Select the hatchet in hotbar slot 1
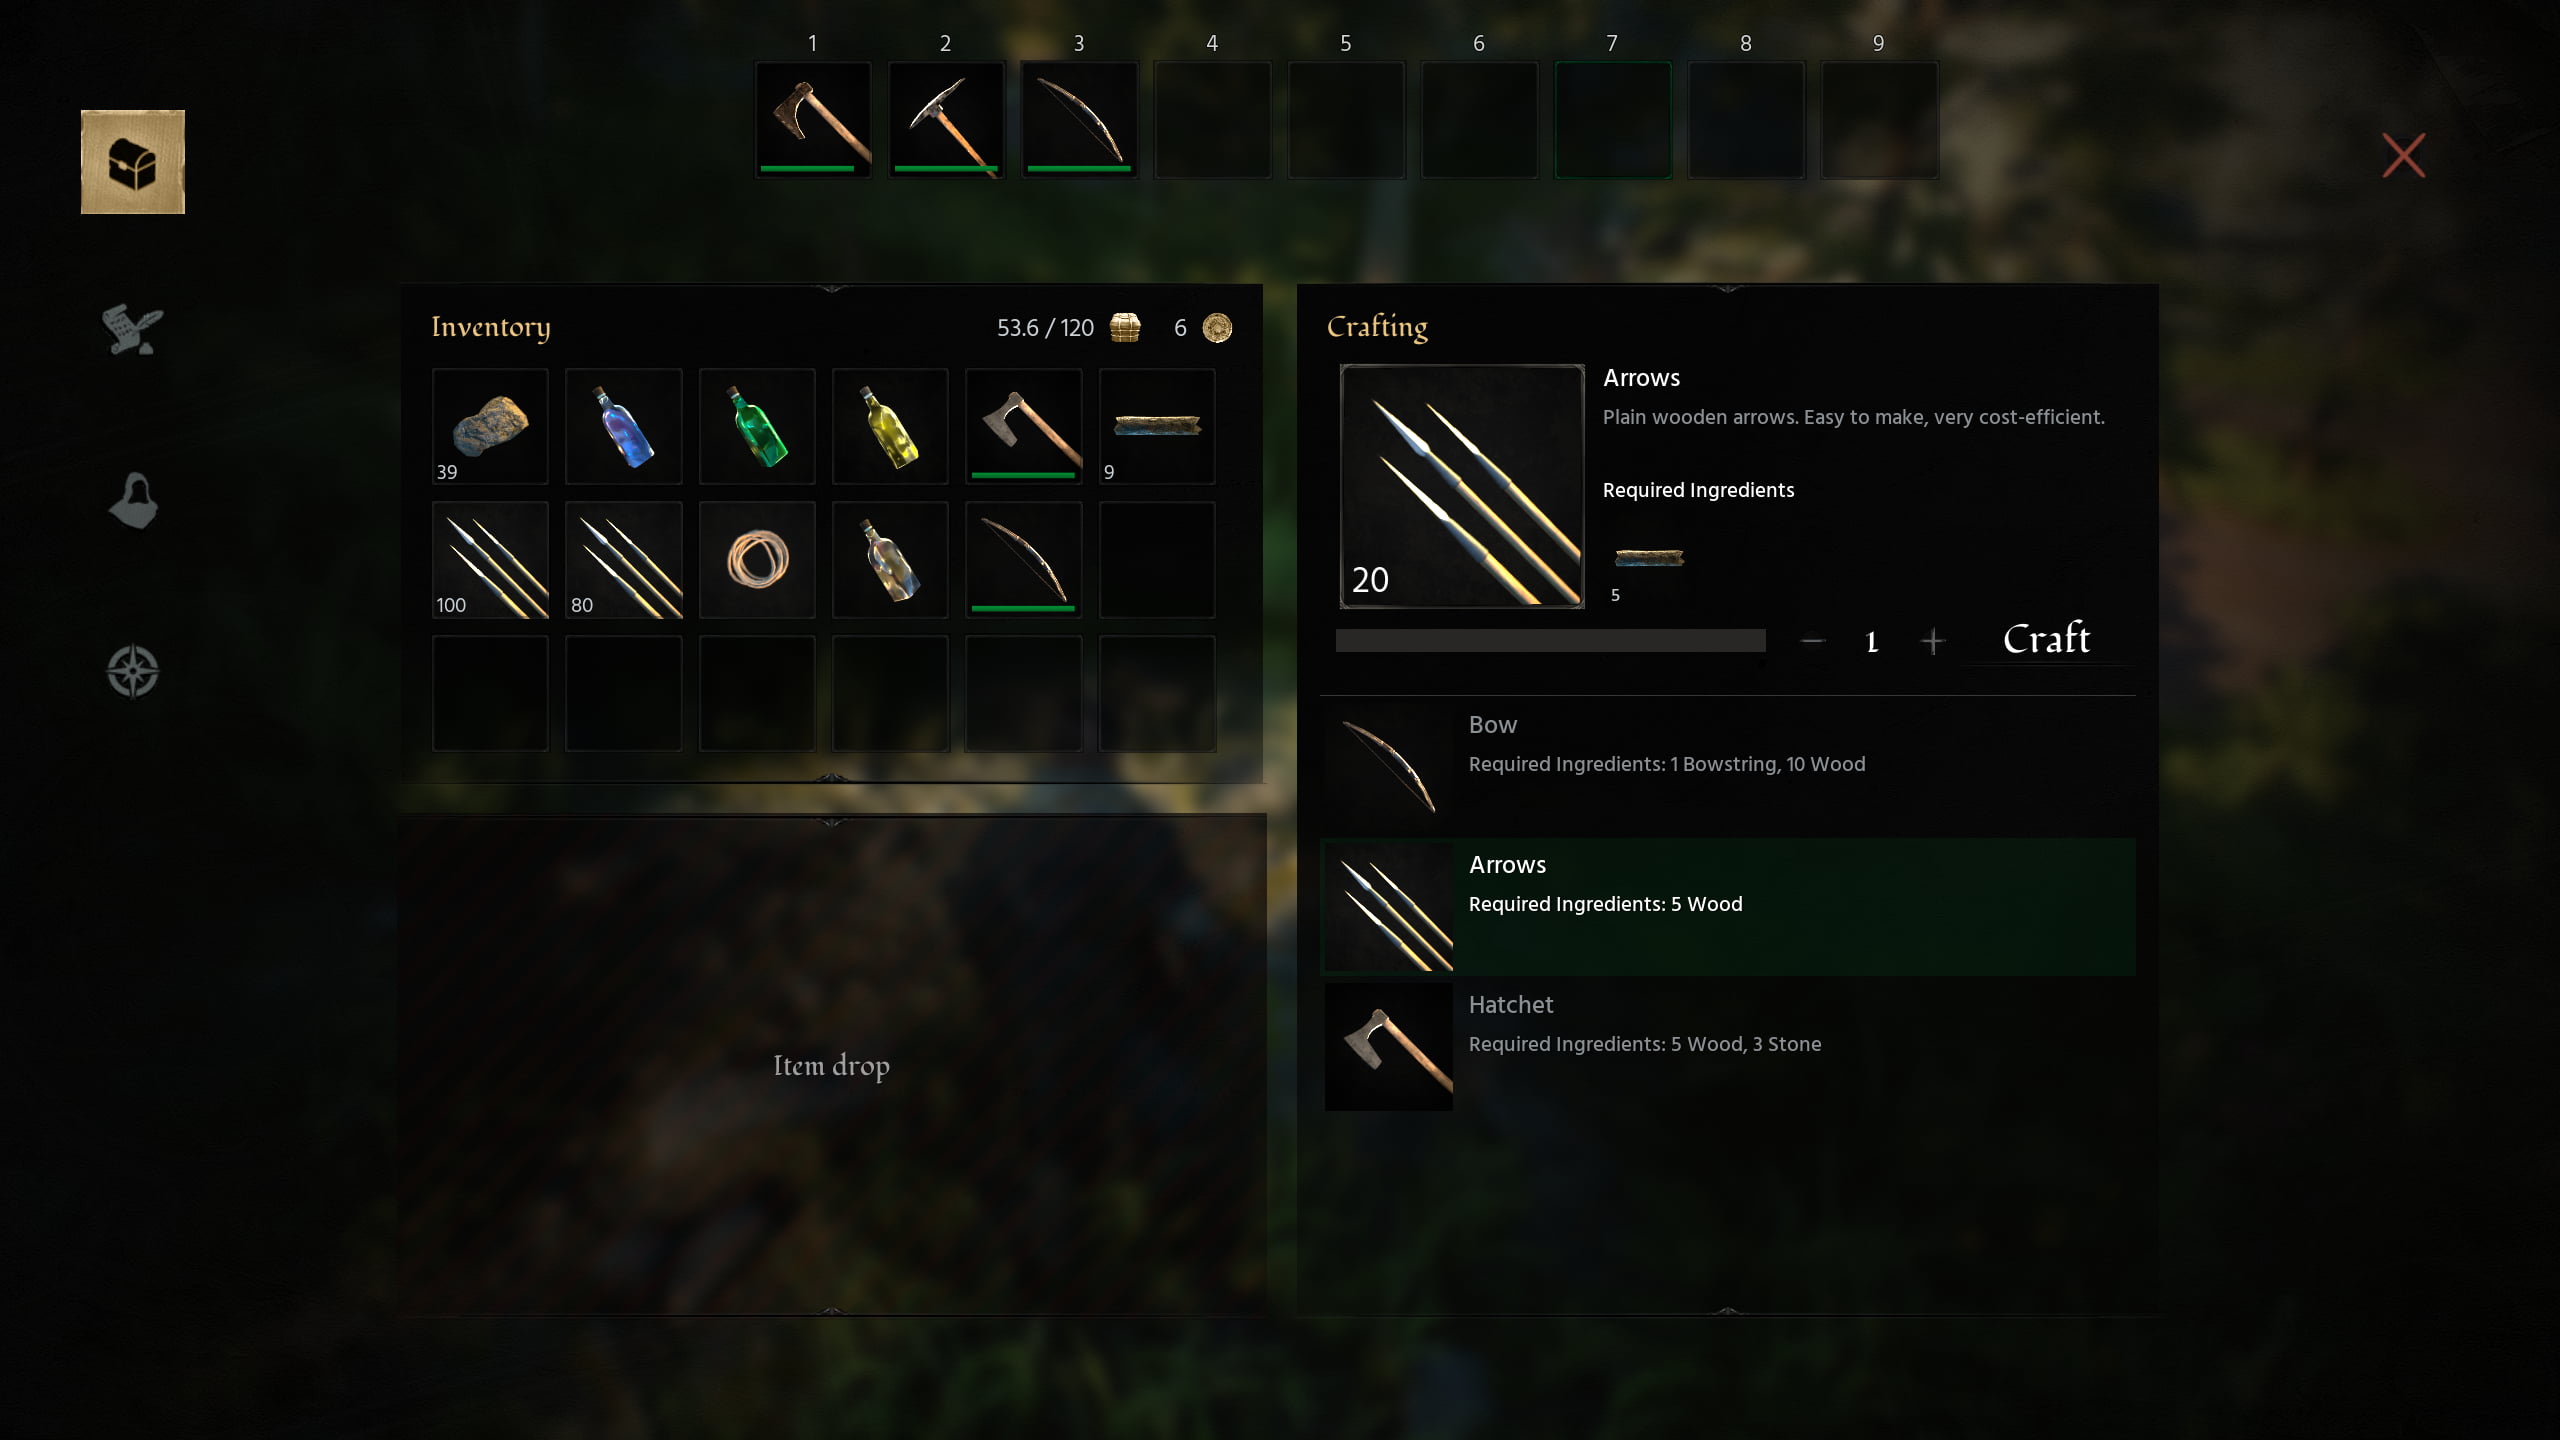The width and height of the screenshot is (2560, 1440). (x=813, y=120)
